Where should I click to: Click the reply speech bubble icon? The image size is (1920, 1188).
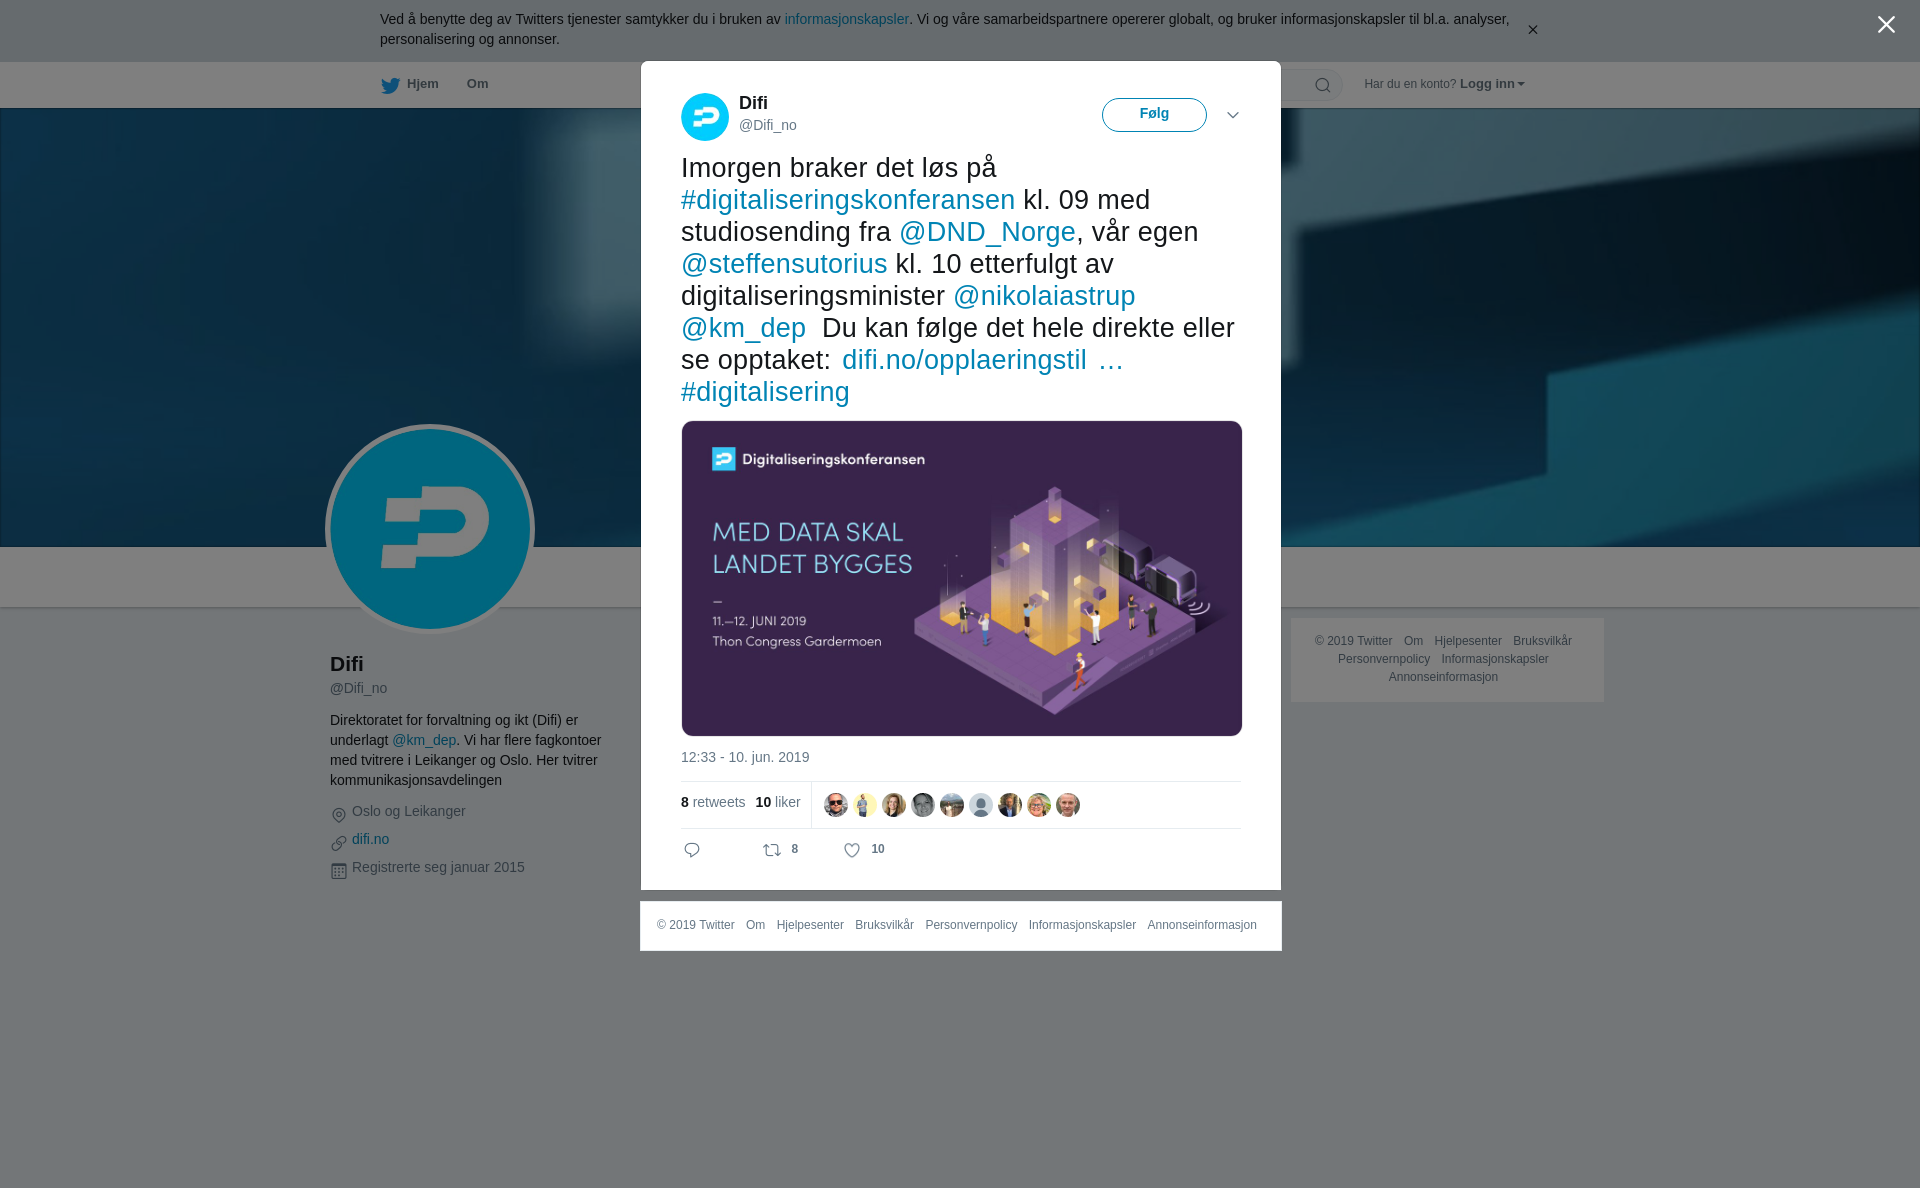(692, 850)
